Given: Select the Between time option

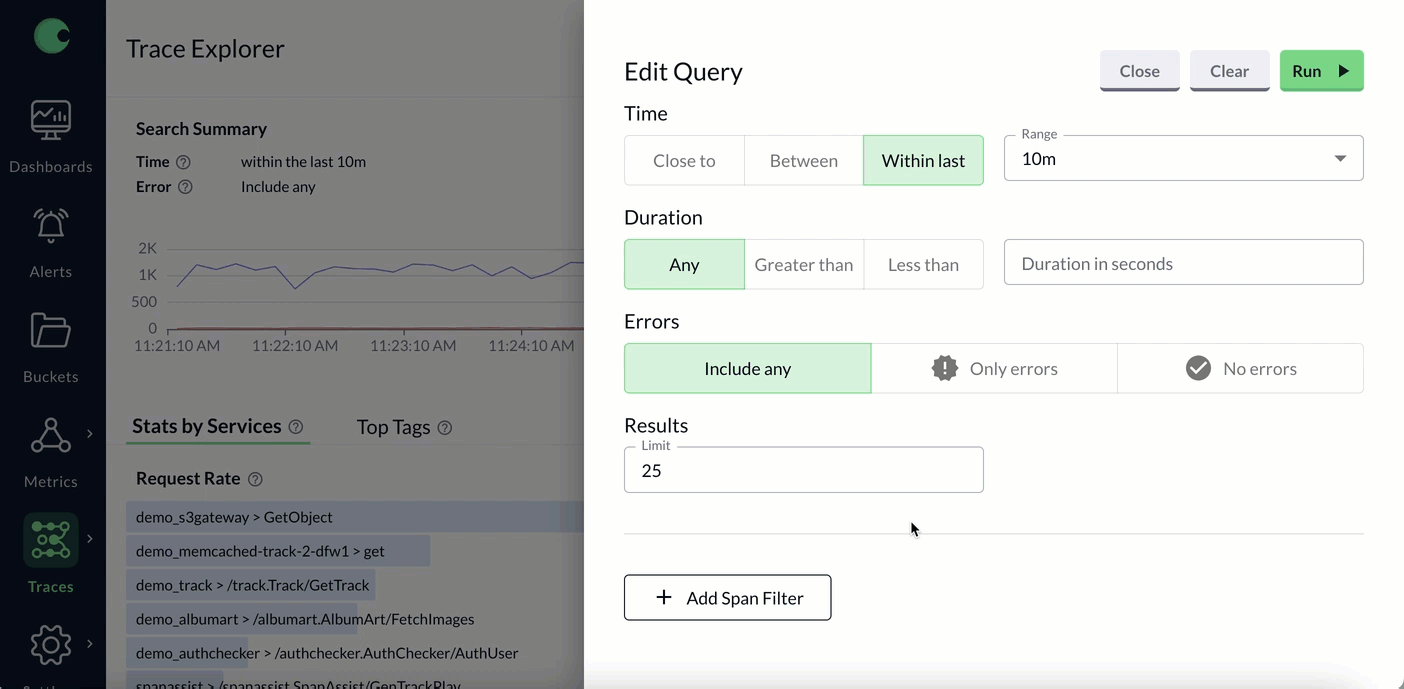Looking at the screenshot, I should coord(804,160).
